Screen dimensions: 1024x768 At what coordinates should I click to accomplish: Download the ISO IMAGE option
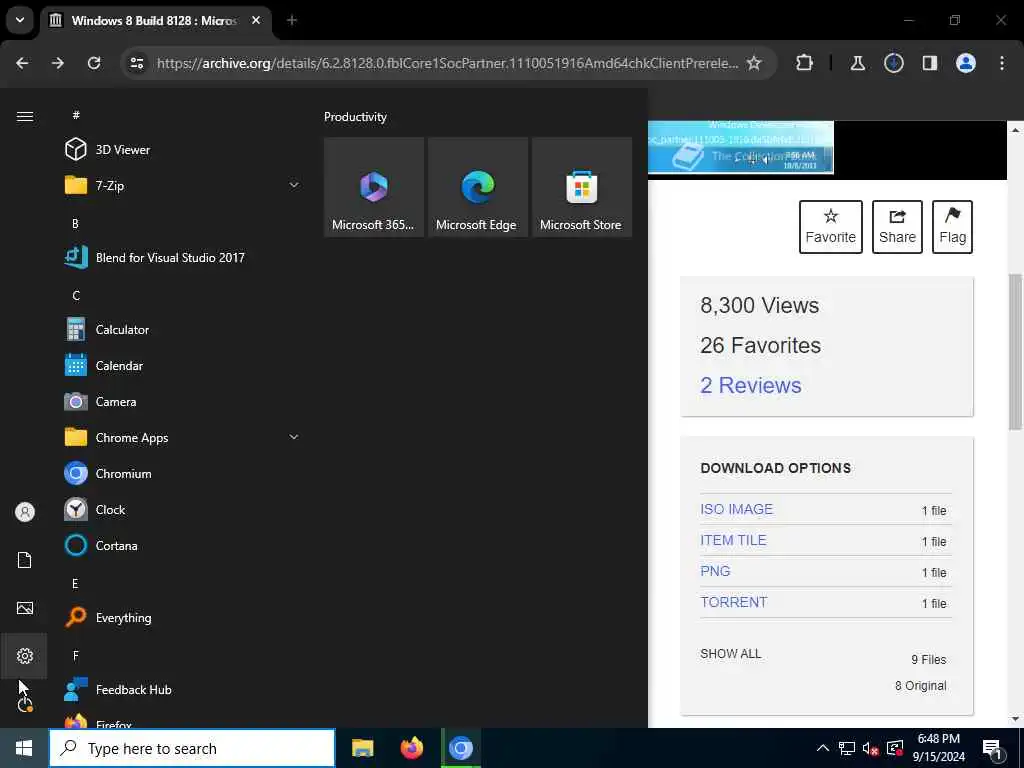[736, 509]
